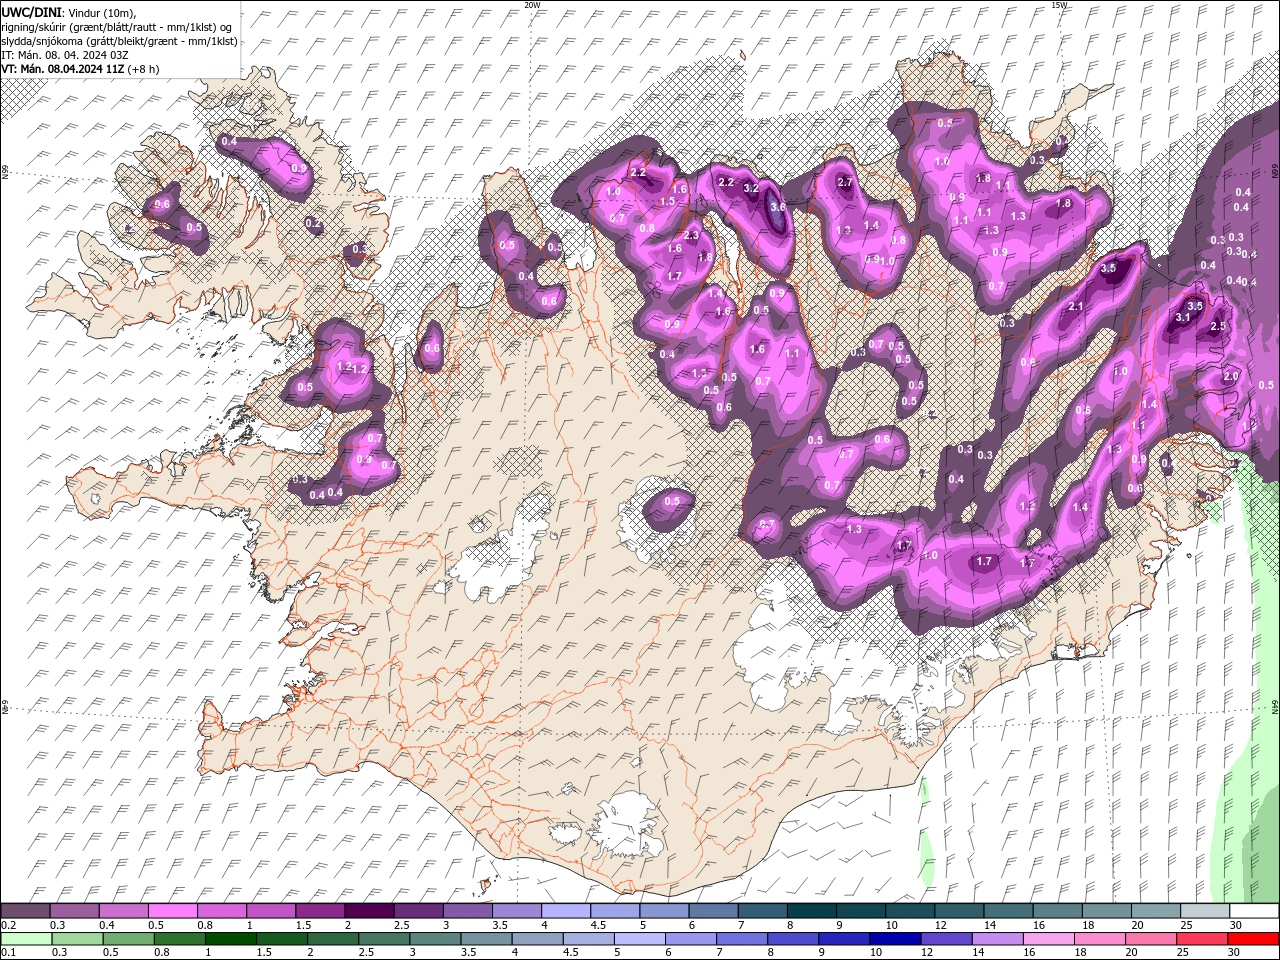Click the 3.1 precipitation value on the map
This screenshot has height=960, width=1280.
coord(1183,317)
